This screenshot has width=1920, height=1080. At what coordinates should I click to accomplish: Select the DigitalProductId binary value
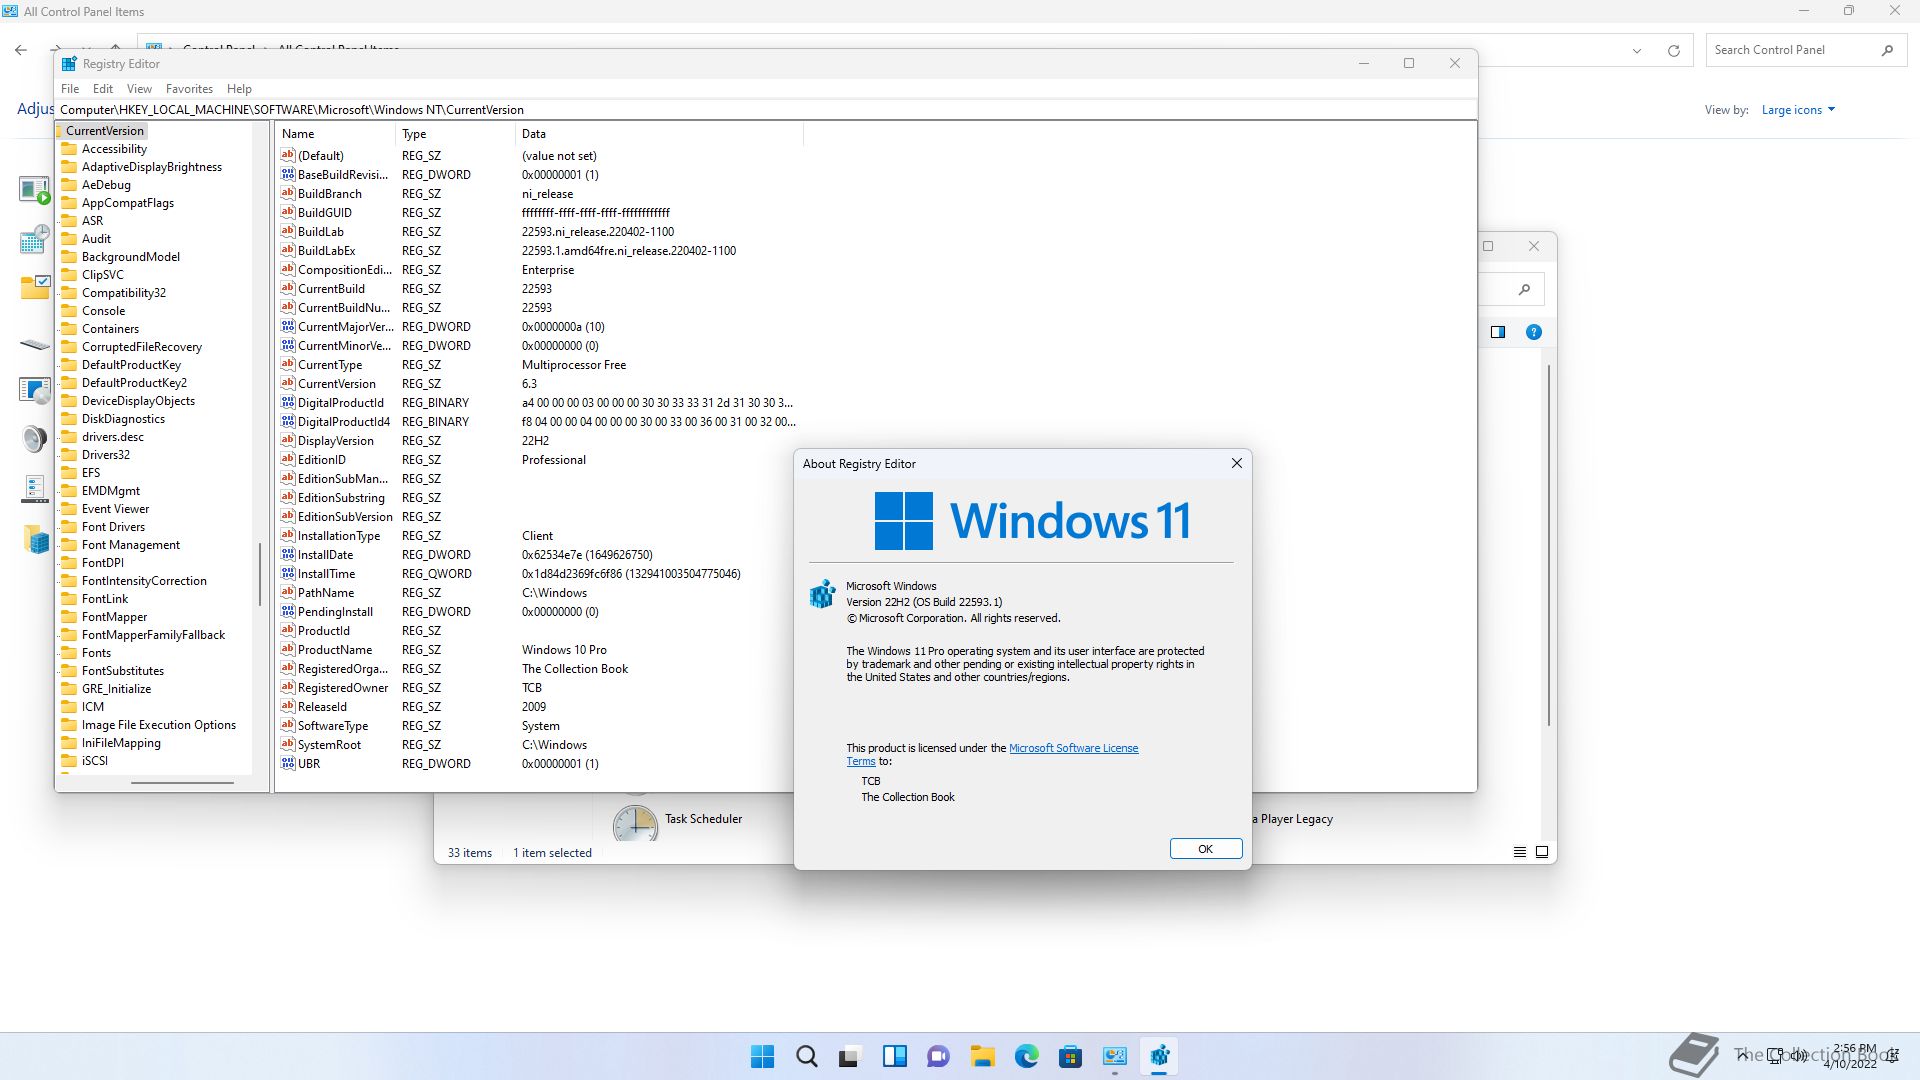(341, 403)
